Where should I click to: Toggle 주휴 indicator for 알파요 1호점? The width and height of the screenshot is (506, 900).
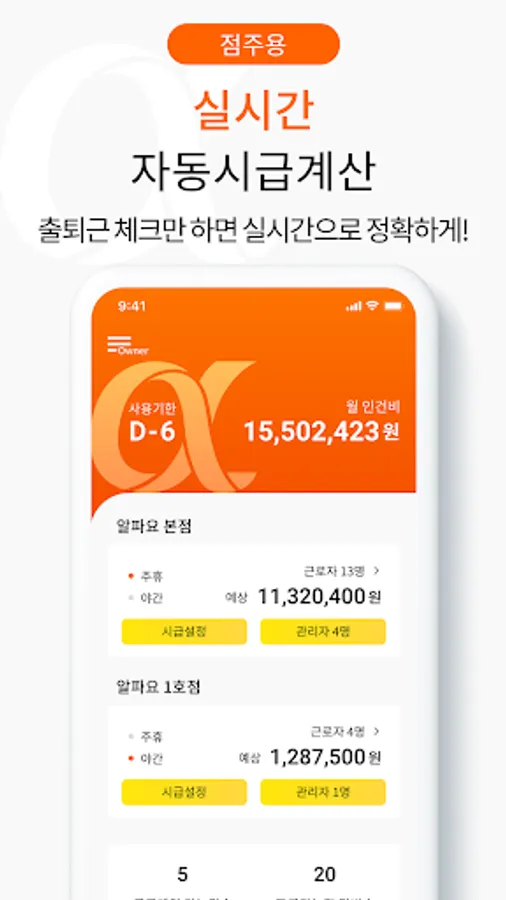(x=145, y=736)
